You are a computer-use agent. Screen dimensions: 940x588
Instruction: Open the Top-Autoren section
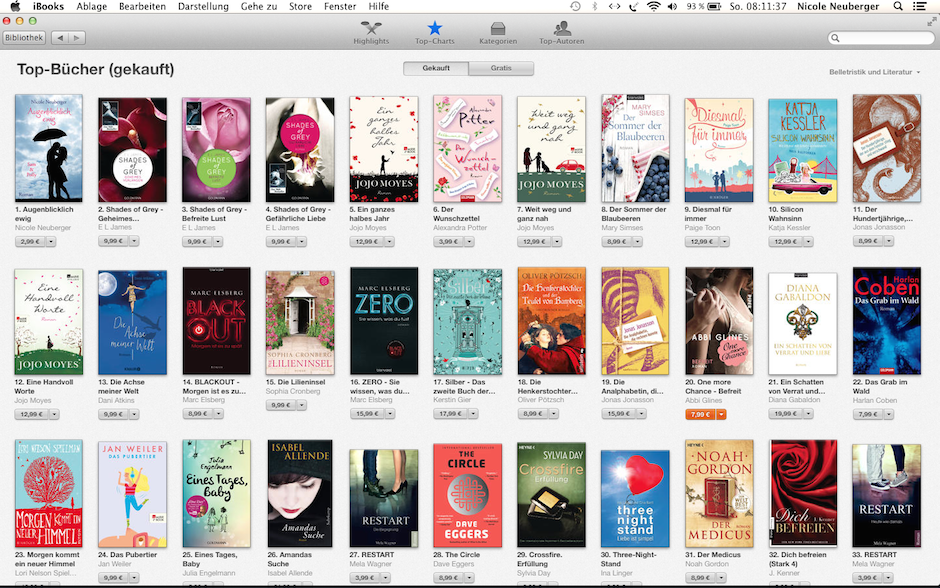click(562, 32)
